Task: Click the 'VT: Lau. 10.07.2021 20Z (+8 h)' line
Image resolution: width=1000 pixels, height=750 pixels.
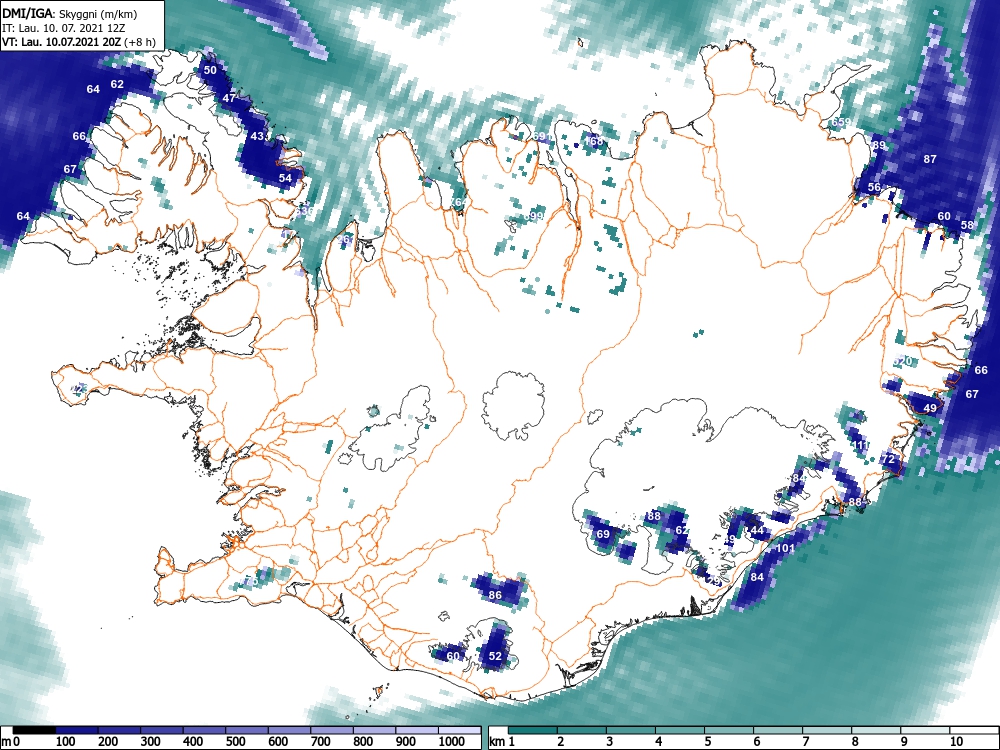Action: (x=78, y=42)
